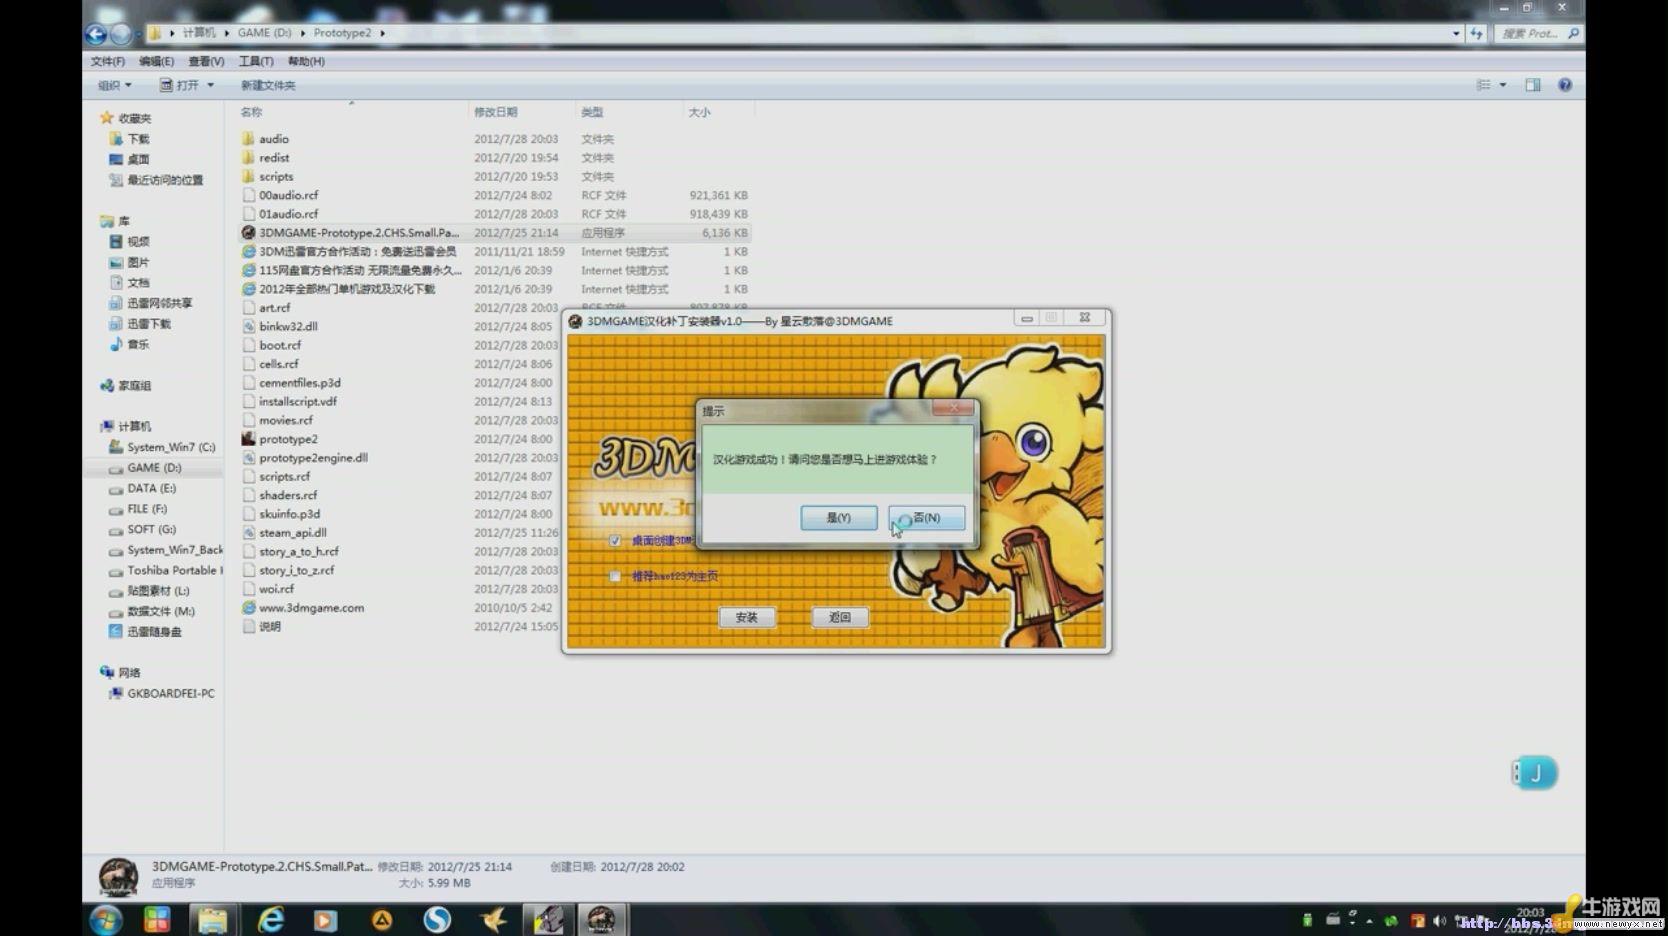The image size is (1668, 936).
Task: Close the 提示 prompt dialog
Action: 955,408
